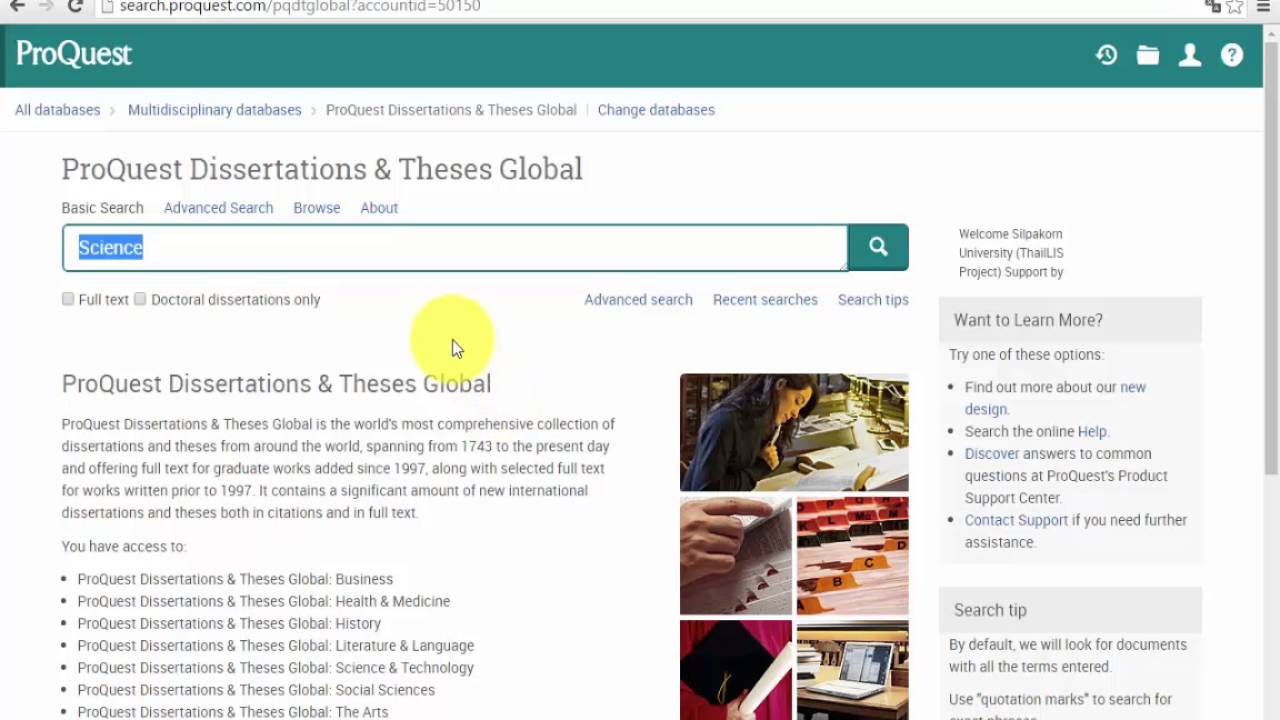Click the 'Science & Technology' list item

tap(276, 667)
